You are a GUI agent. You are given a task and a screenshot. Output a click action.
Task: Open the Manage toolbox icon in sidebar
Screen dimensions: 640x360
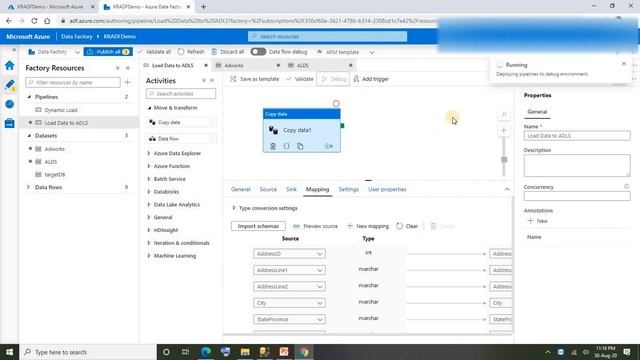[9, 123]
